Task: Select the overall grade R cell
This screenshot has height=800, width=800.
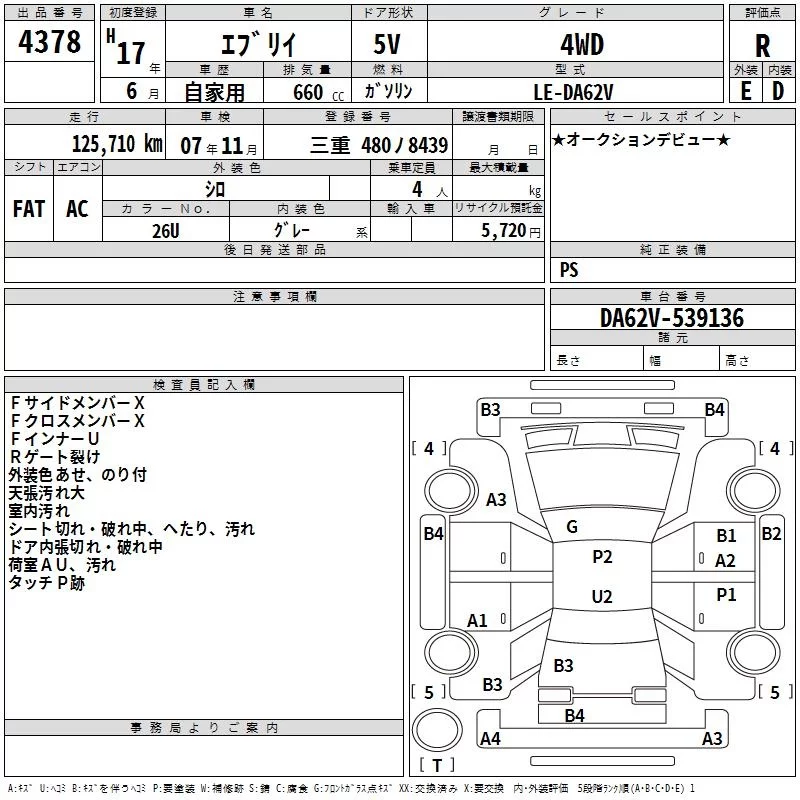Action: pos(762,46)
